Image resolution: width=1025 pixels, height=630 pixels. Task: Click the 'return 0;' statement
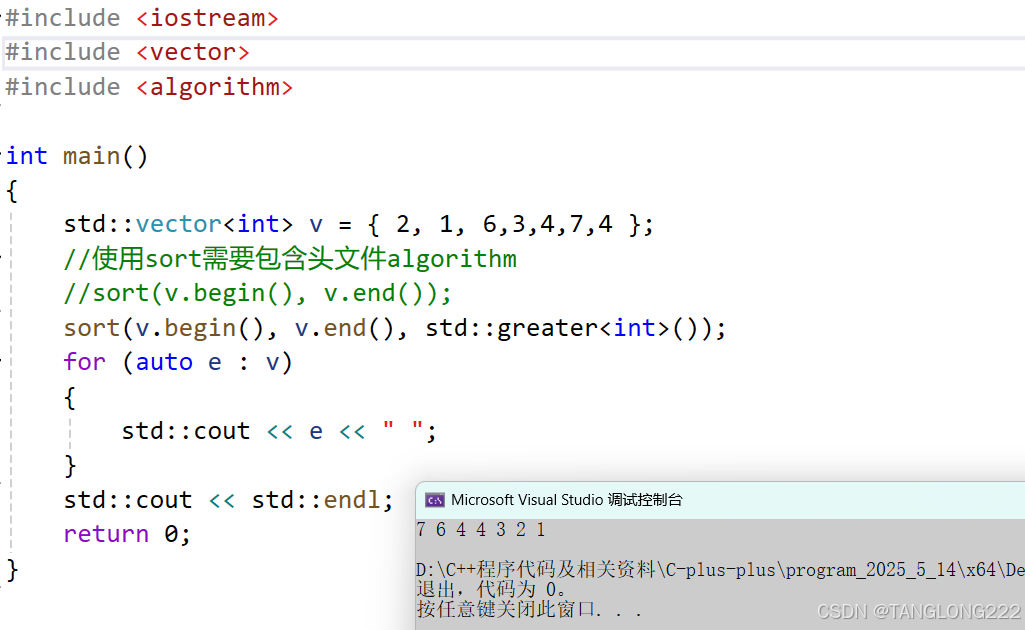point(127,535)
